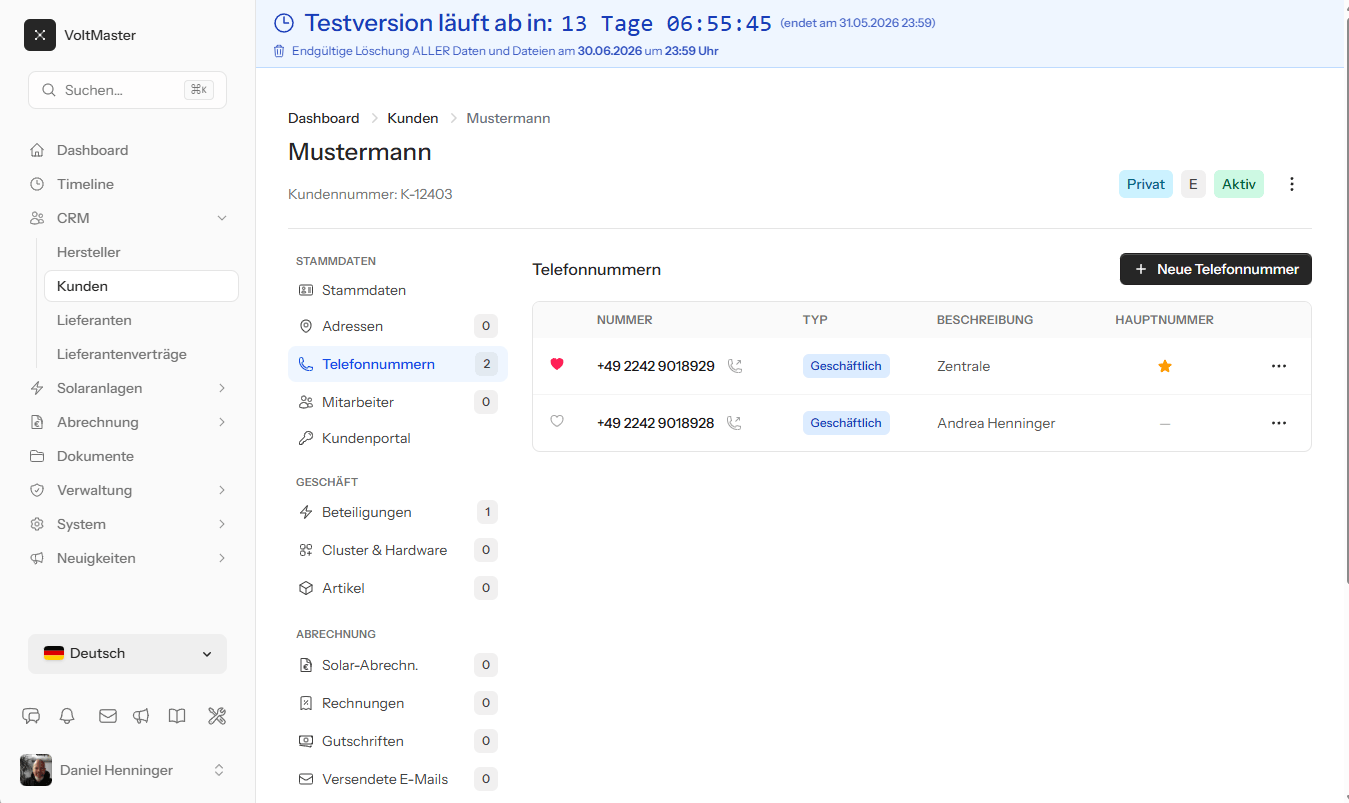Image resolution: width=1349 pixels, height=803 pixels.
Task: Open Solar-Abrechn. section
Action: coord(398,665)
